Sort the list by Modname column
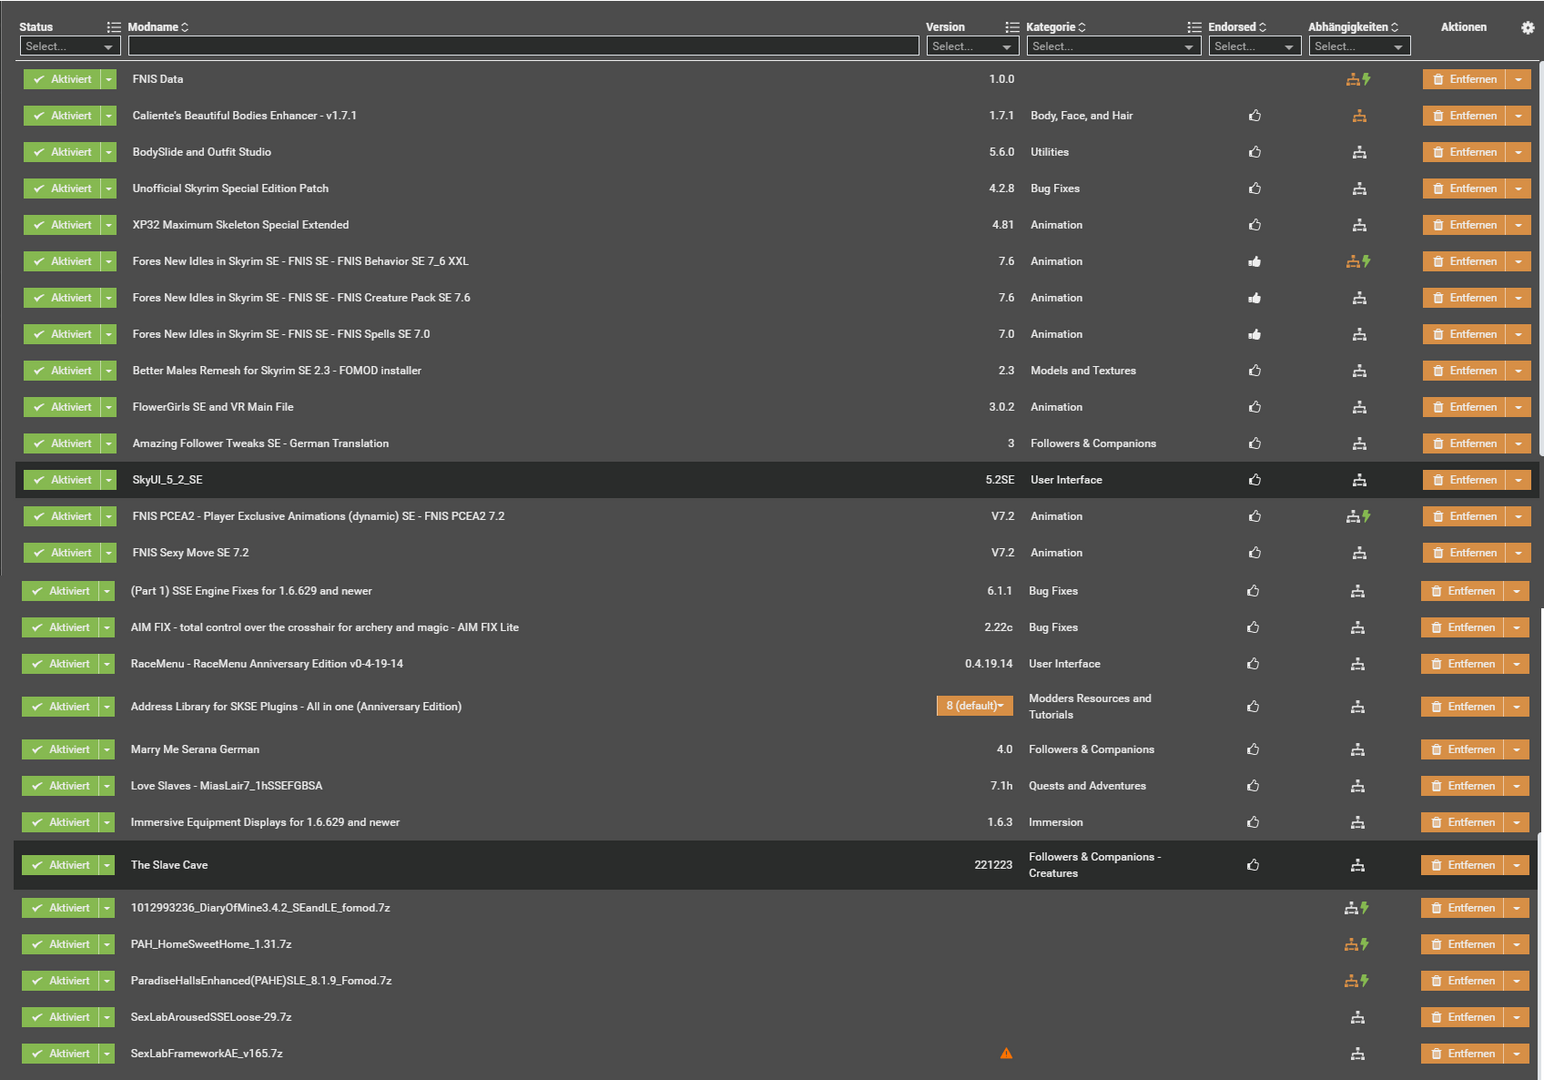Screen dimensions: 1544x1080 click(x=158, y=27)
